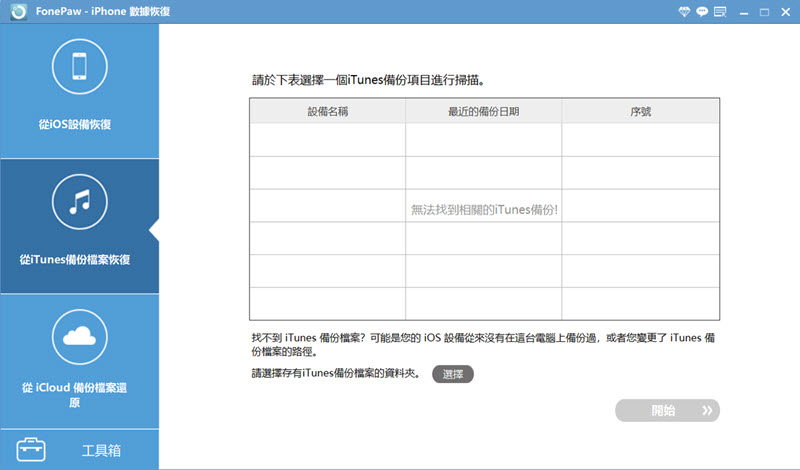Screen dimensions: 800x470
Task: Click the toolbox briefcase icon
Action: coord(30,449)
